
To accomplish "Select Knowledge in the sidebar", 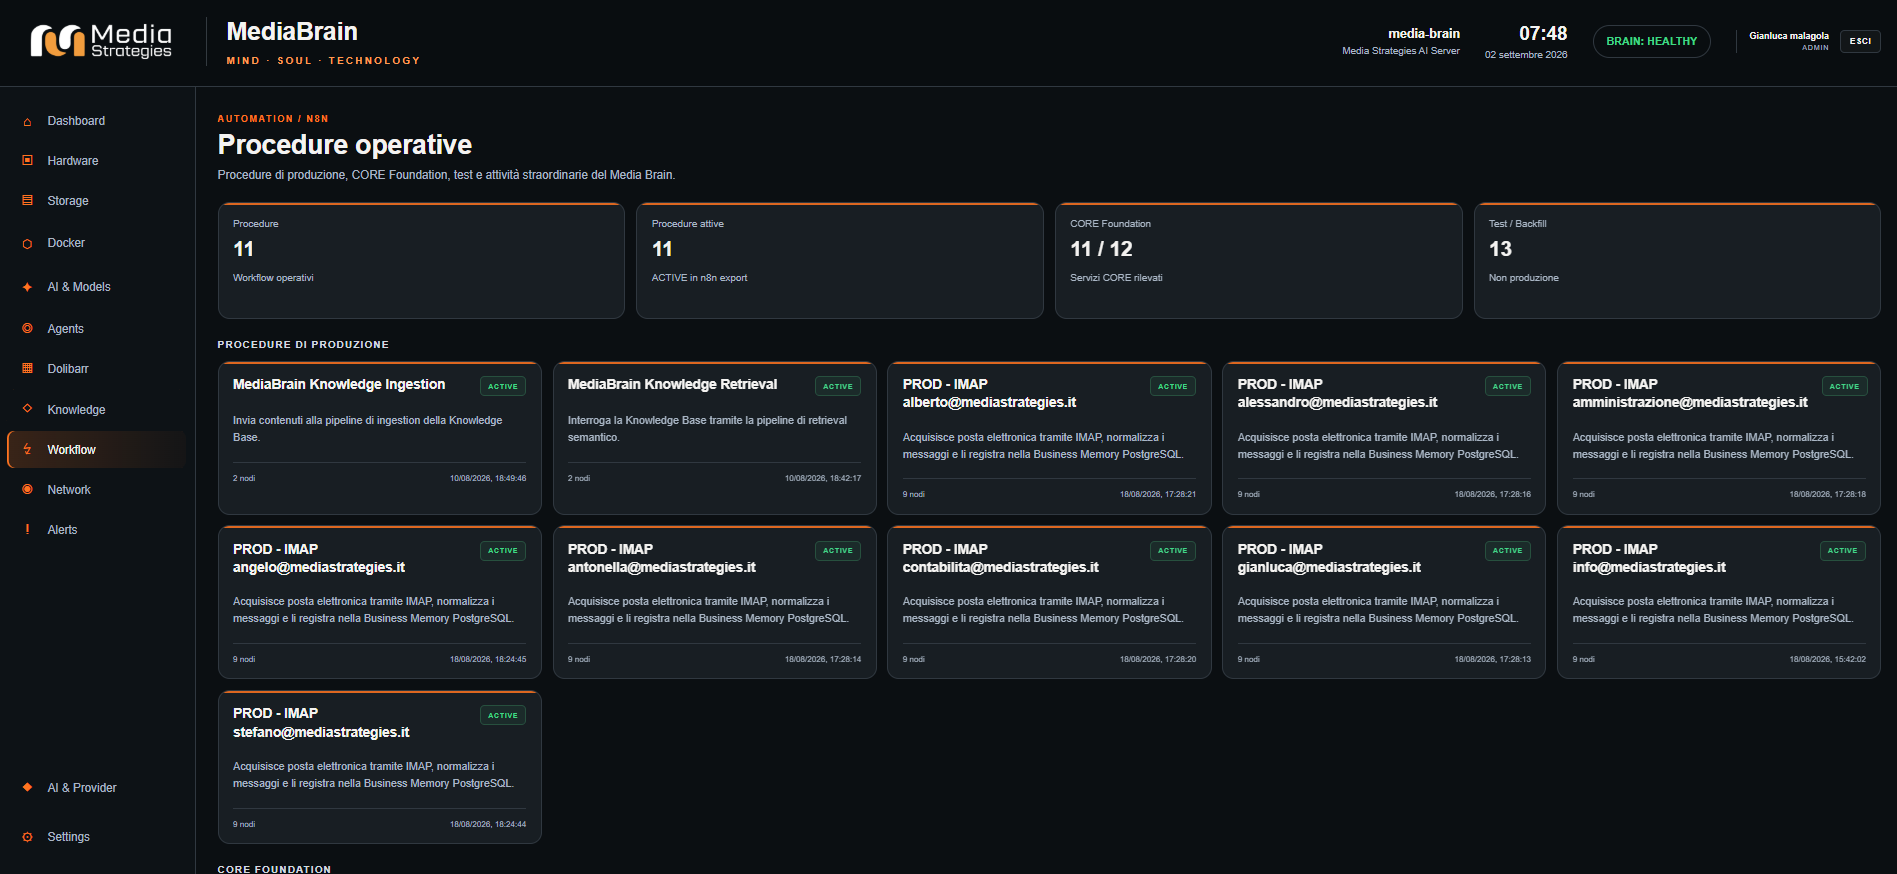I will click(97, 410).
